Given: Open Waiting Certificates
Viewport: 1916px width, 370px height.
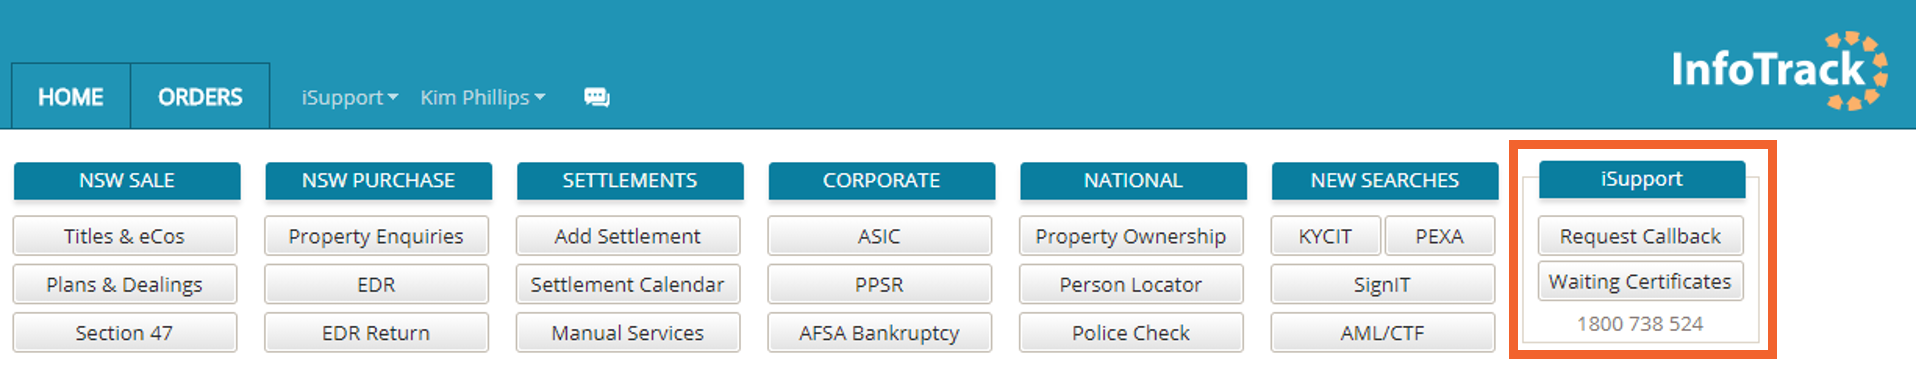Looking at the screenshot, I should 1641,281.
